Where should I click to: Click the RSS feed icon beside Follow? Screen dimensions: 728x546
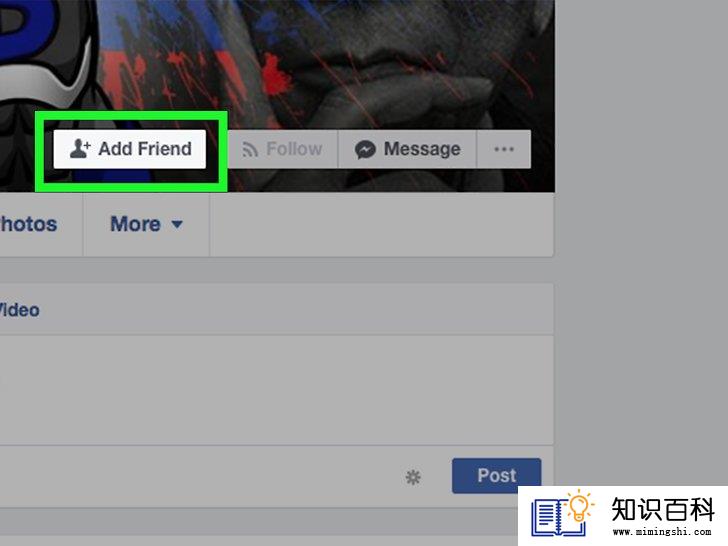pyautogui.click(x=250, y=150)
